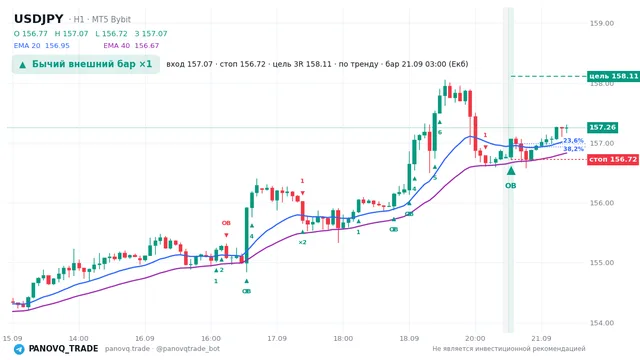Click the USDJPY symbol title
Screen dimensions: 640x360
(39, 19)
